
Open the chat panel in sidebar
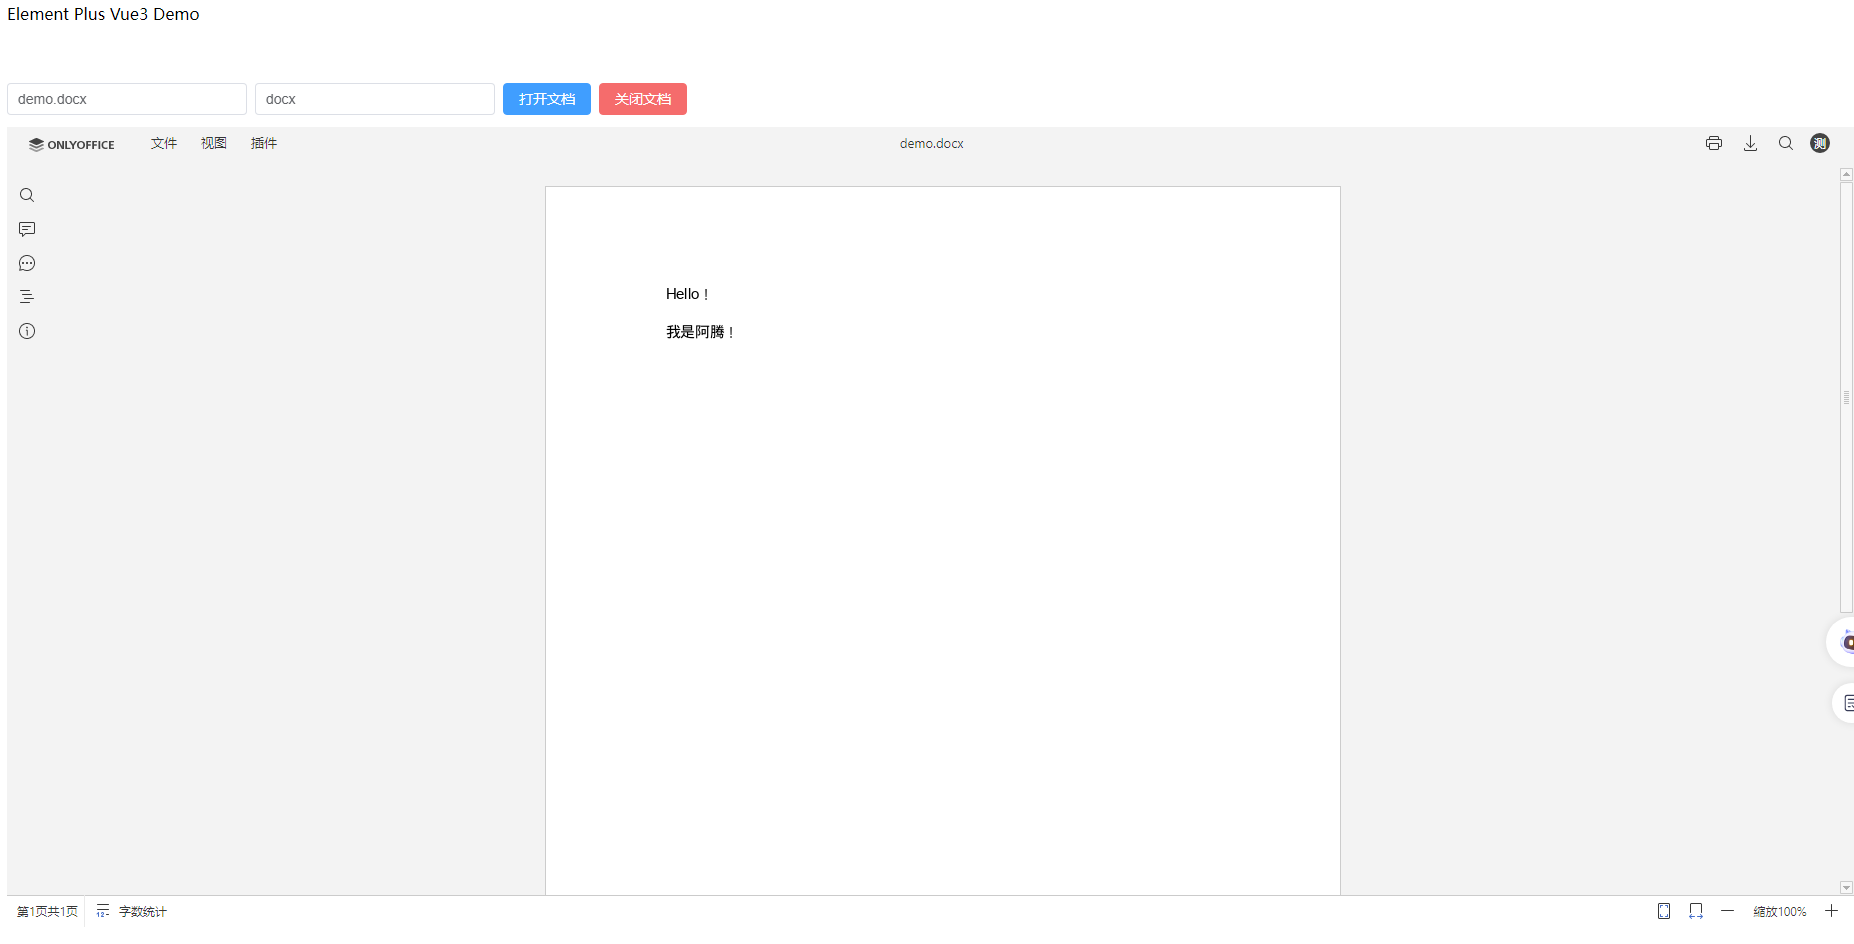tap(27, 263)
